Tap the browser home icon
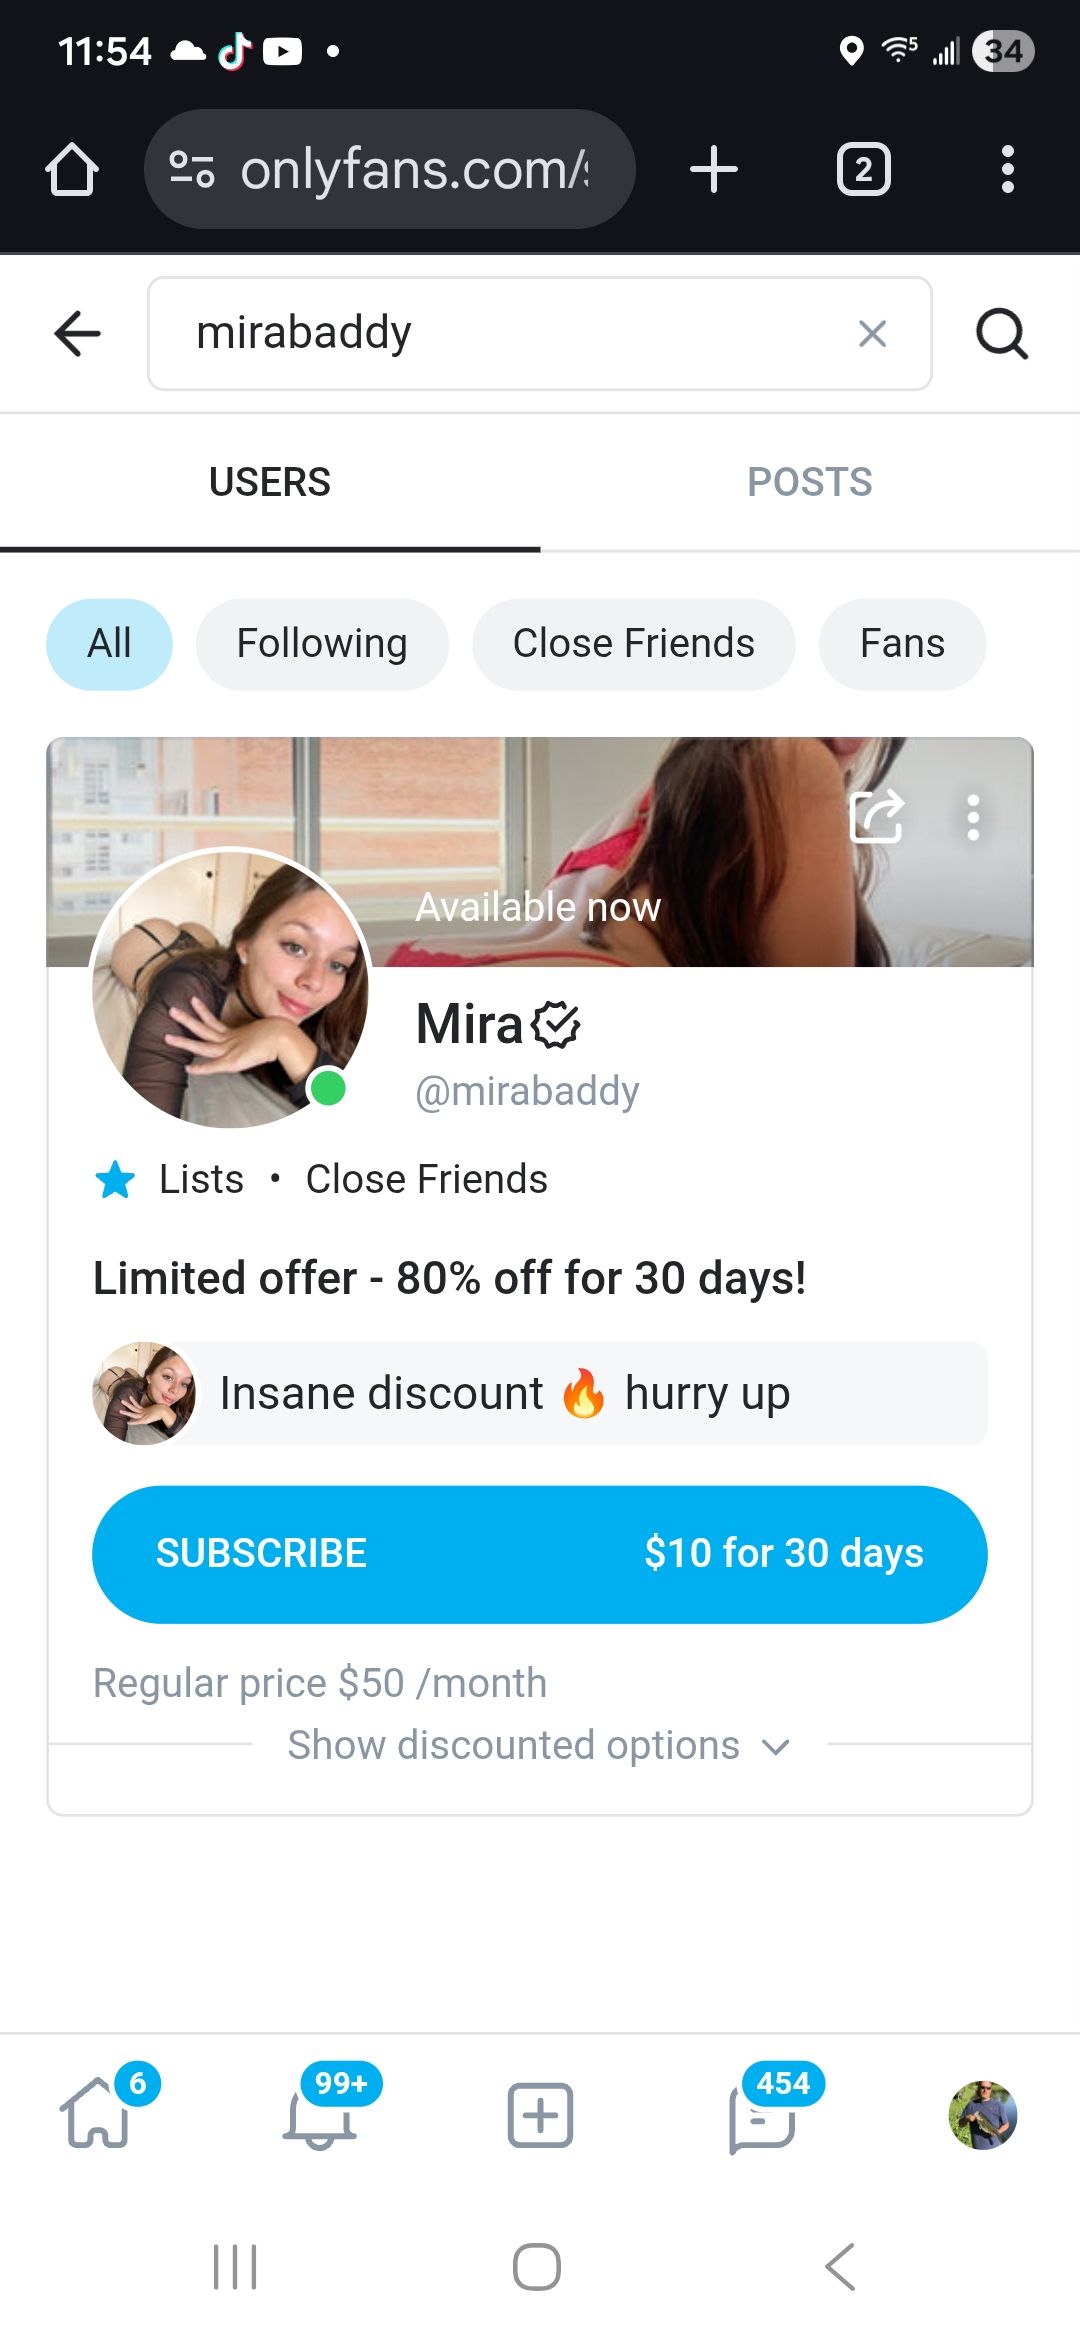Screen dimensions: 1080x2340 [x=72, y=169]
